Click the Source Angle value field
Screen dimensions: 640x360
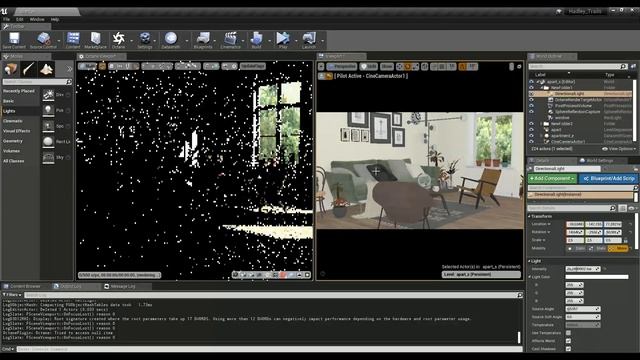pos(582,309)
